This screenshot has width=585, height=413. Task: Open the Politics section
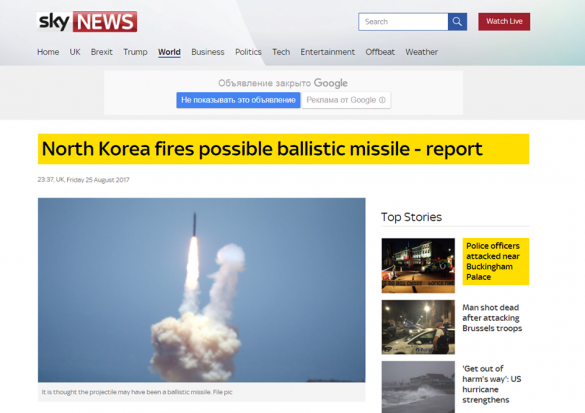(248, 52)
